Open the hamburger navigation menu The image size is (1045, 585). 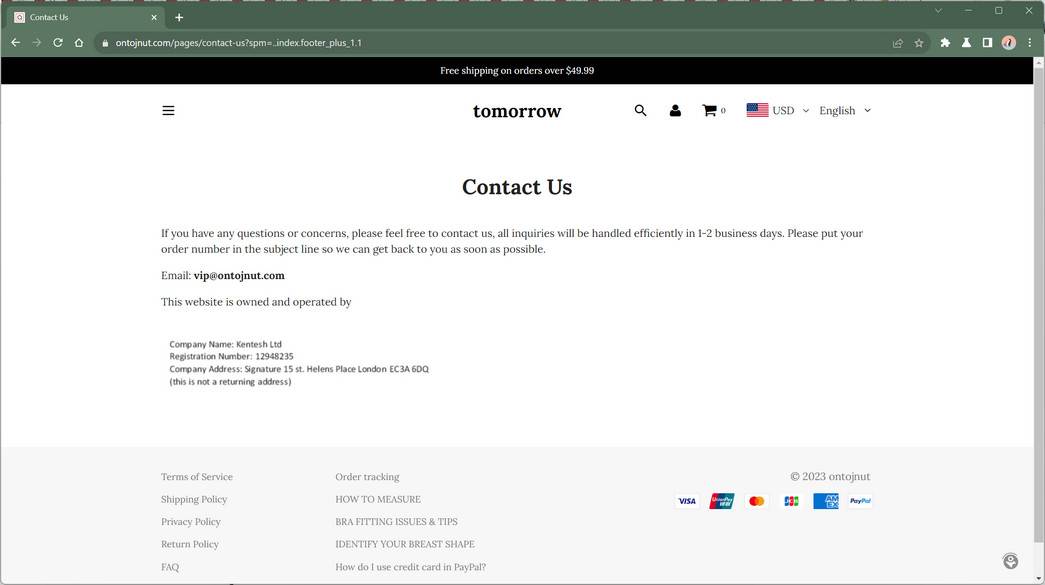tap(168, 110)
